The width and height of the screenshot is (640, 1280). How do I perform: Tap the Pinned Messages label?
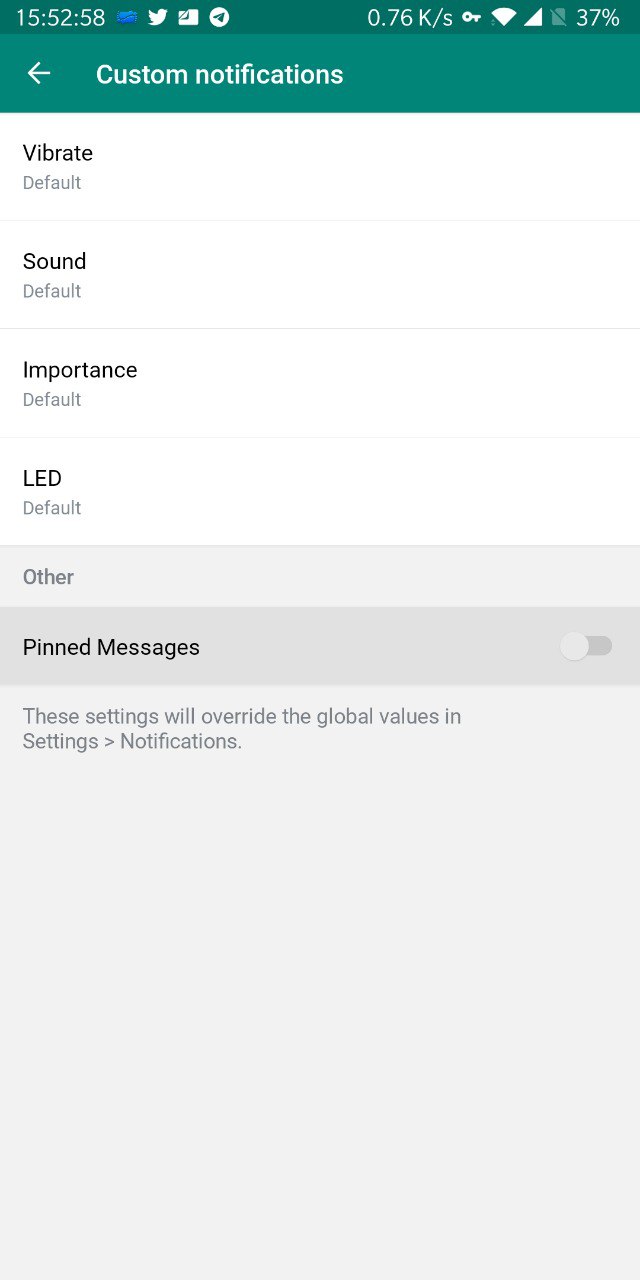[111, 647]
